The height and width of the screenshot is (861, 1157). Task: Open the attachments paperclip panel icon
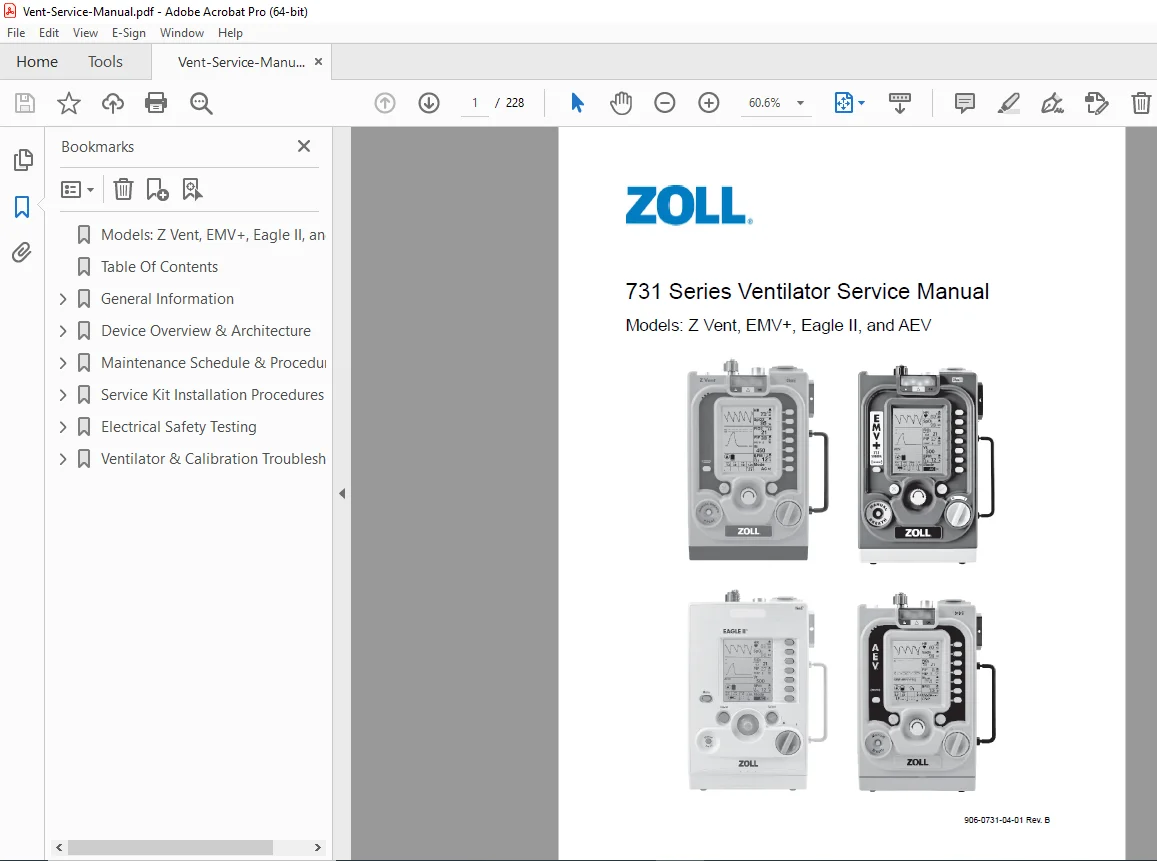point(22,253)
